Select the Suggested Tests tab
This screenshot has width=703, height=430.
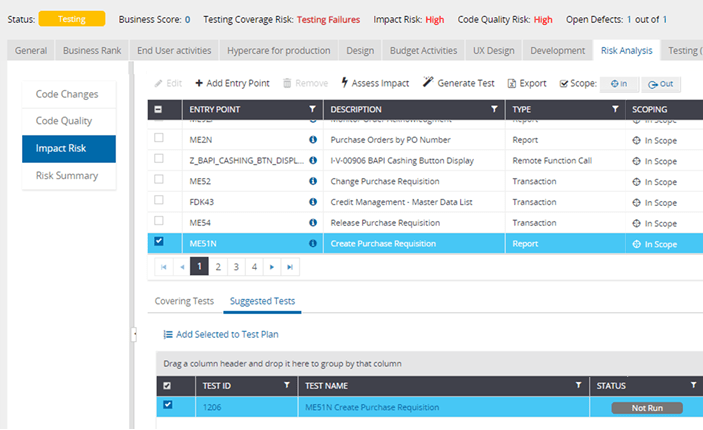[x=262, y=301]
